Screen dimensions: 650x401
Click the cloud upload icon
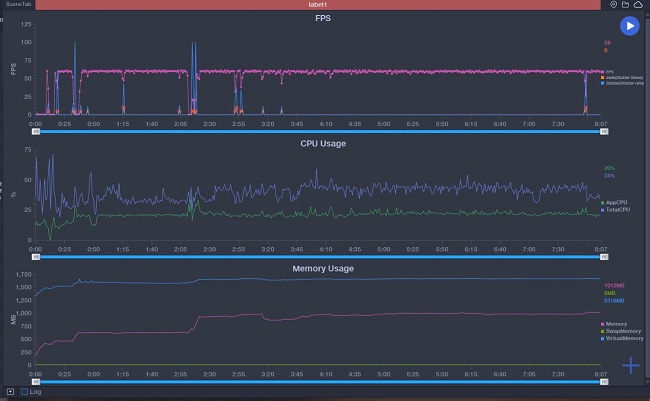pyautogui.click(x=638, y=5)
